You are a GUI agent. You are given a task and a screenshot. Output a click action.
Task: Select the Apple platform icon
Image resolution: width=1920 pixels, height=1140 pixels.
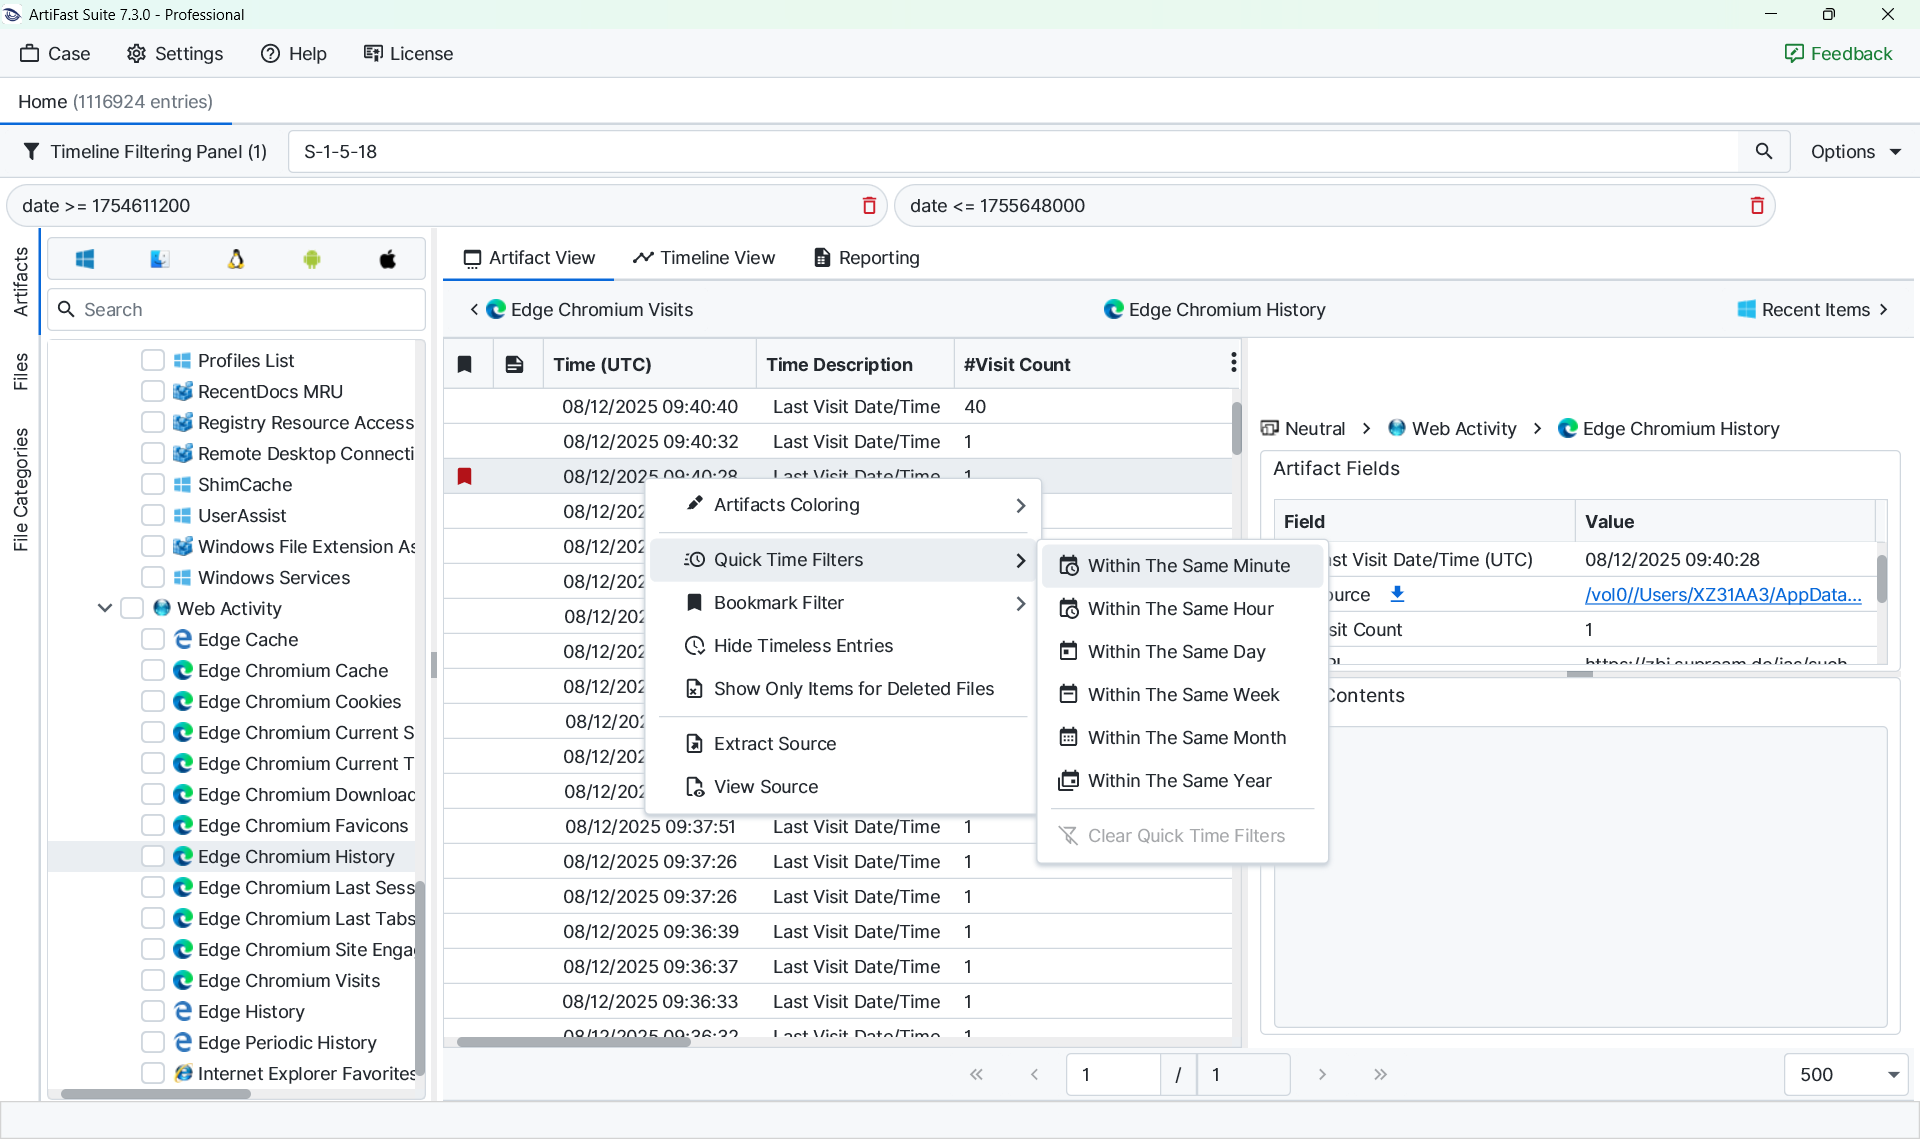(388, 260)
